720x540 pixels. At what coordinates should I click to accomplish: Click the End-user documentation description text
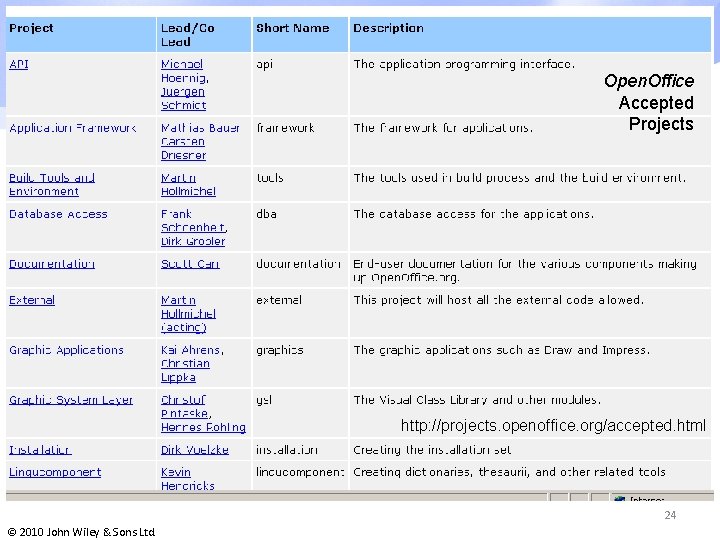[x=525, y=271]
